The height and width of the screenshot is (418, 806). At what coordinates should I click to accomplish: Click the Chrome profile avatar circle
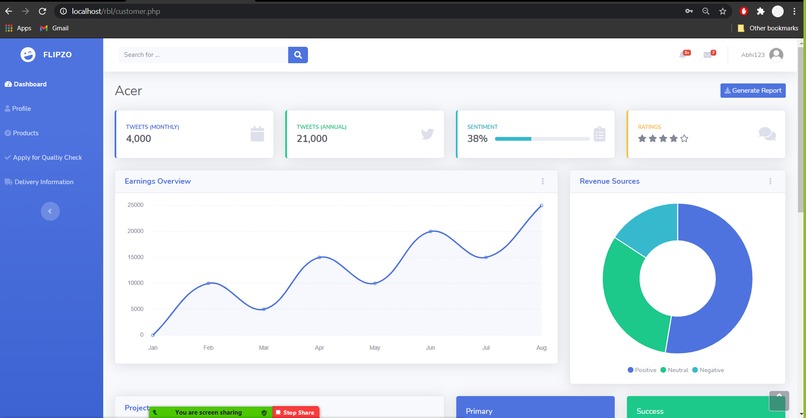778,11
